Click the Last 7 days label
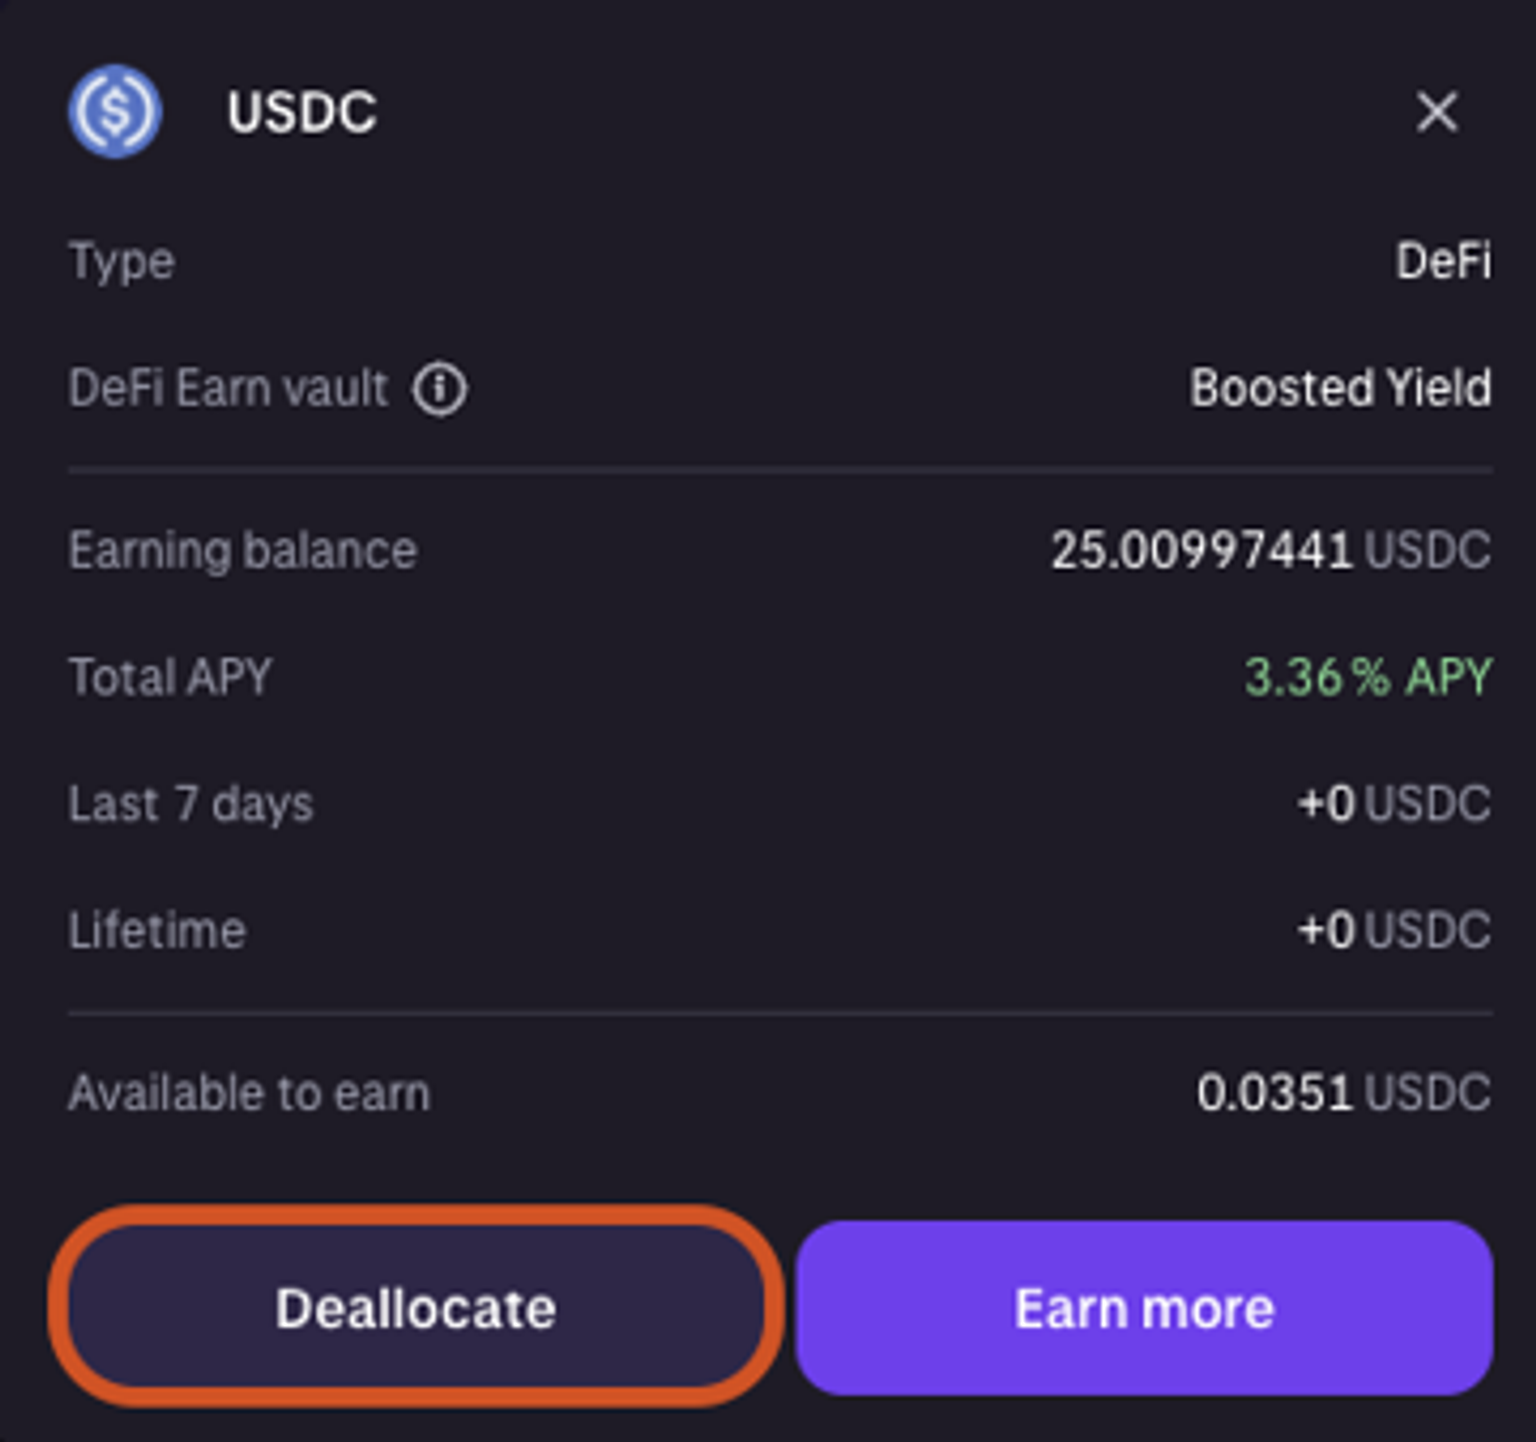 point(190,804)
